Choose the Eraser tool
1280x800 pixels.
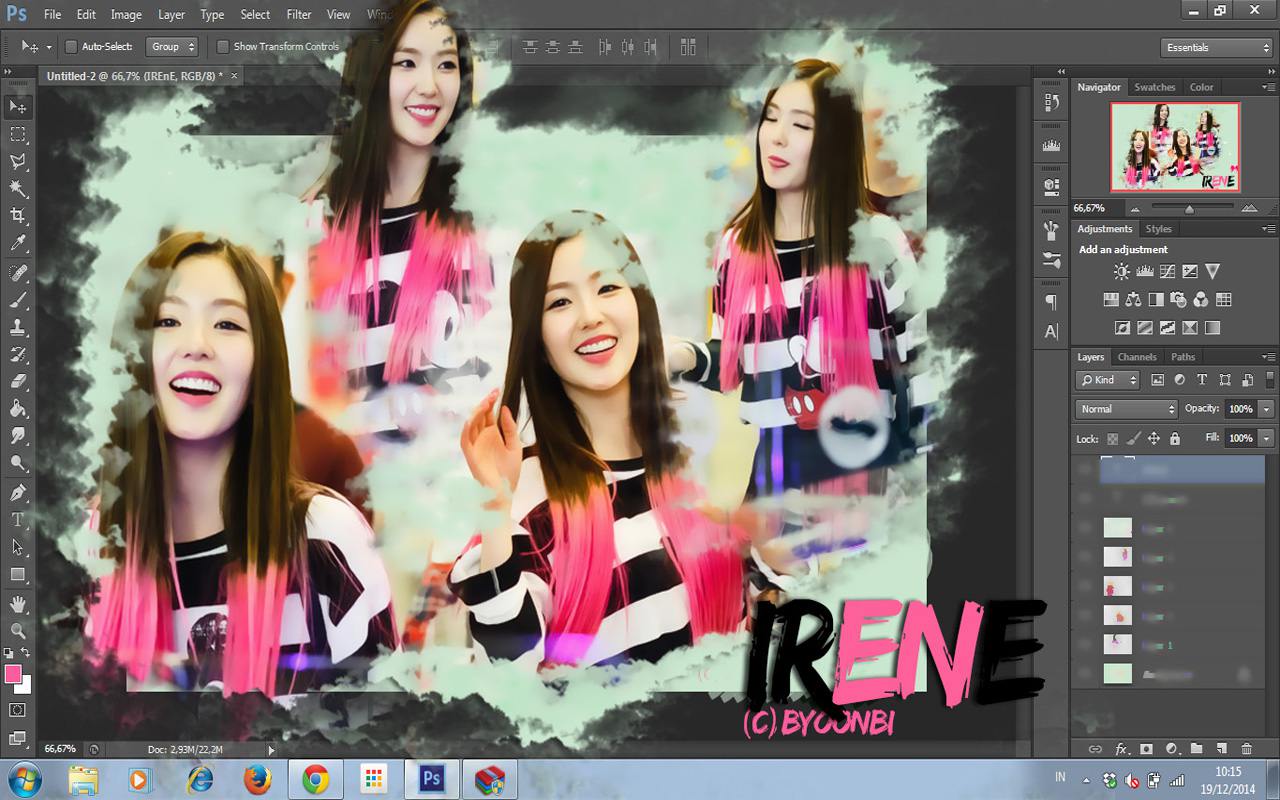[18, 381]
